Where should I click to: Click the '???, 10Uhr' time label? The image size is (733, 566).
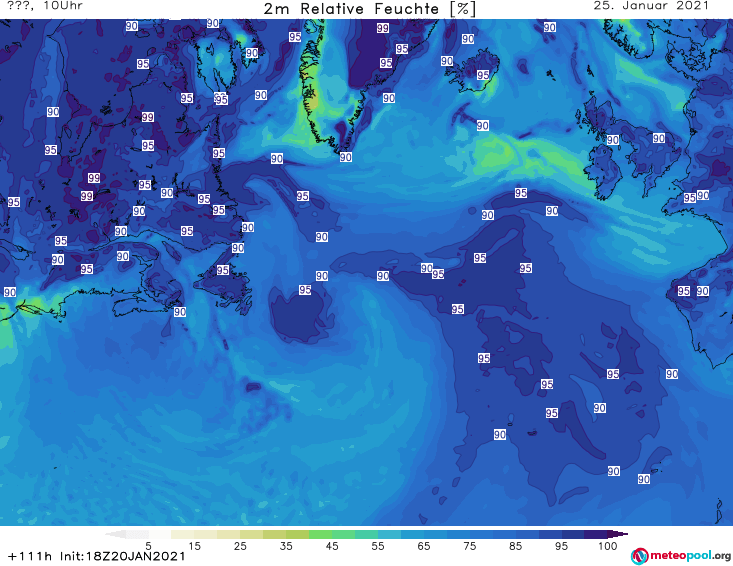[45, 6]
